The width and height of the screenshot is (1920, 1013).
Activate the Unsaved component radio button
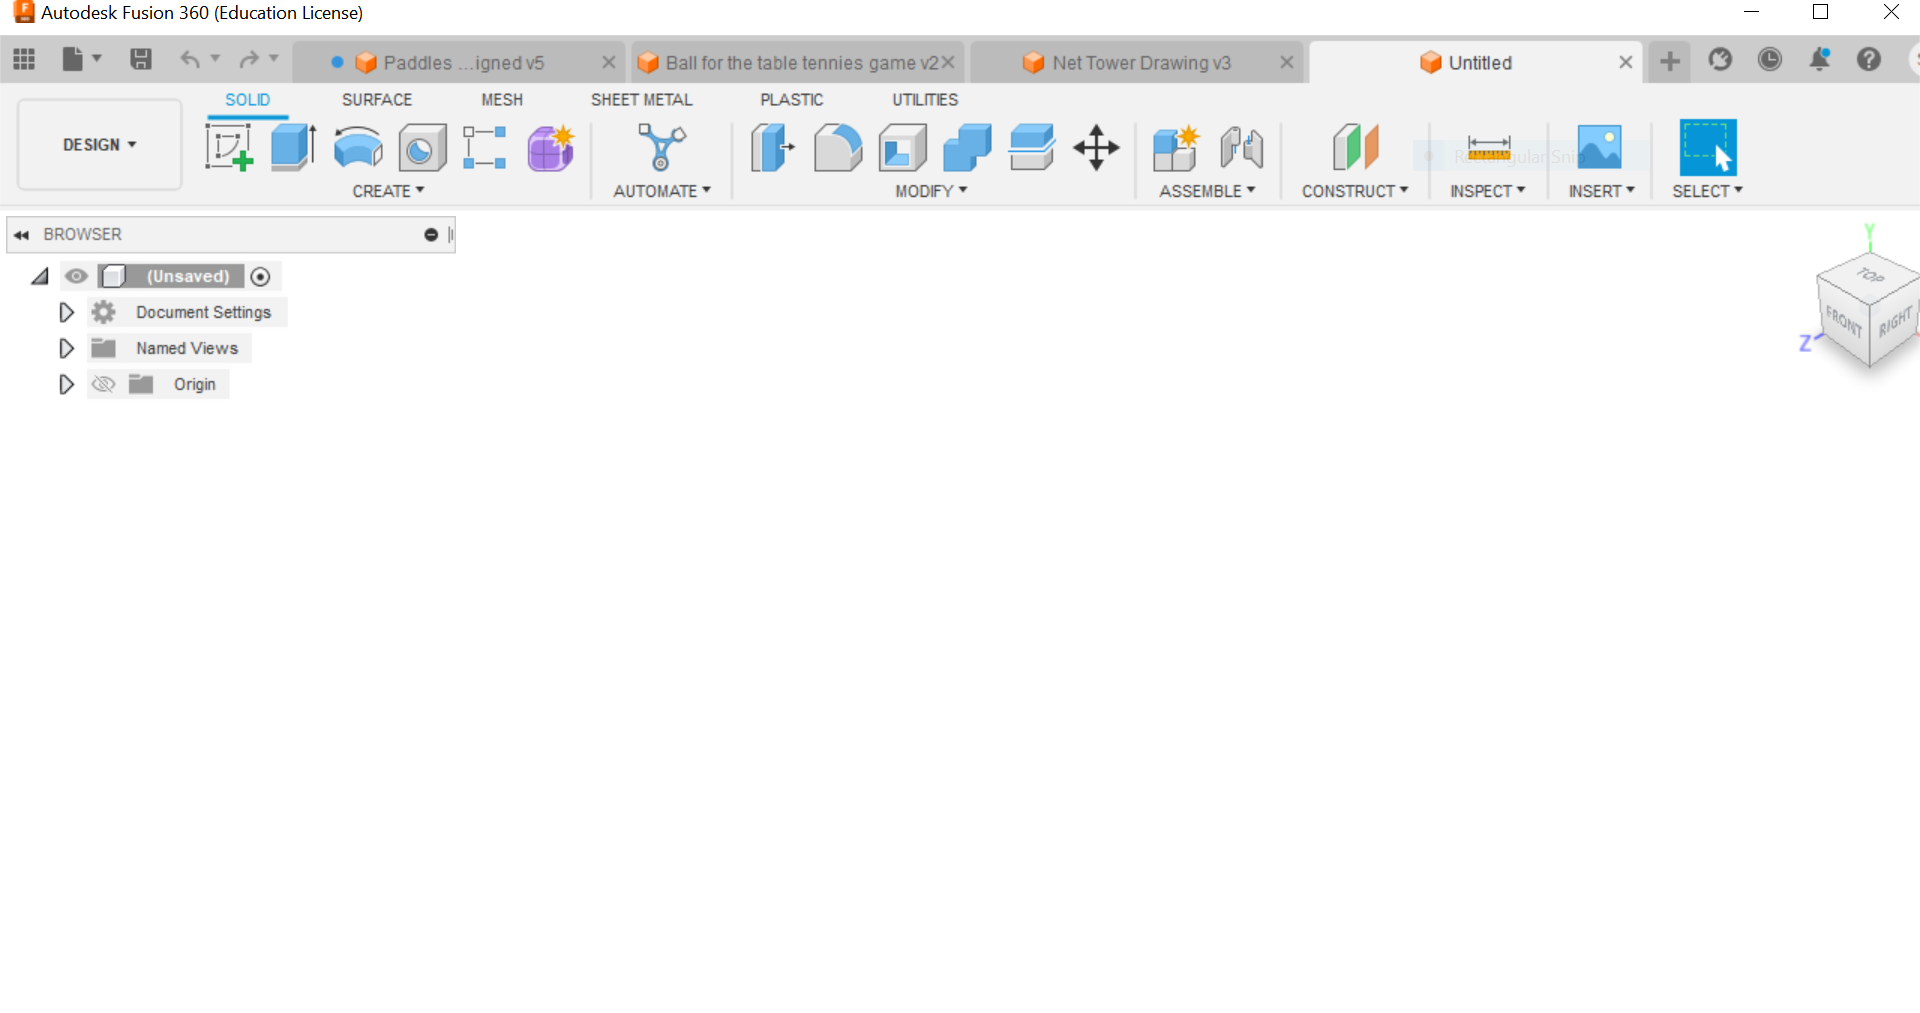261,276
